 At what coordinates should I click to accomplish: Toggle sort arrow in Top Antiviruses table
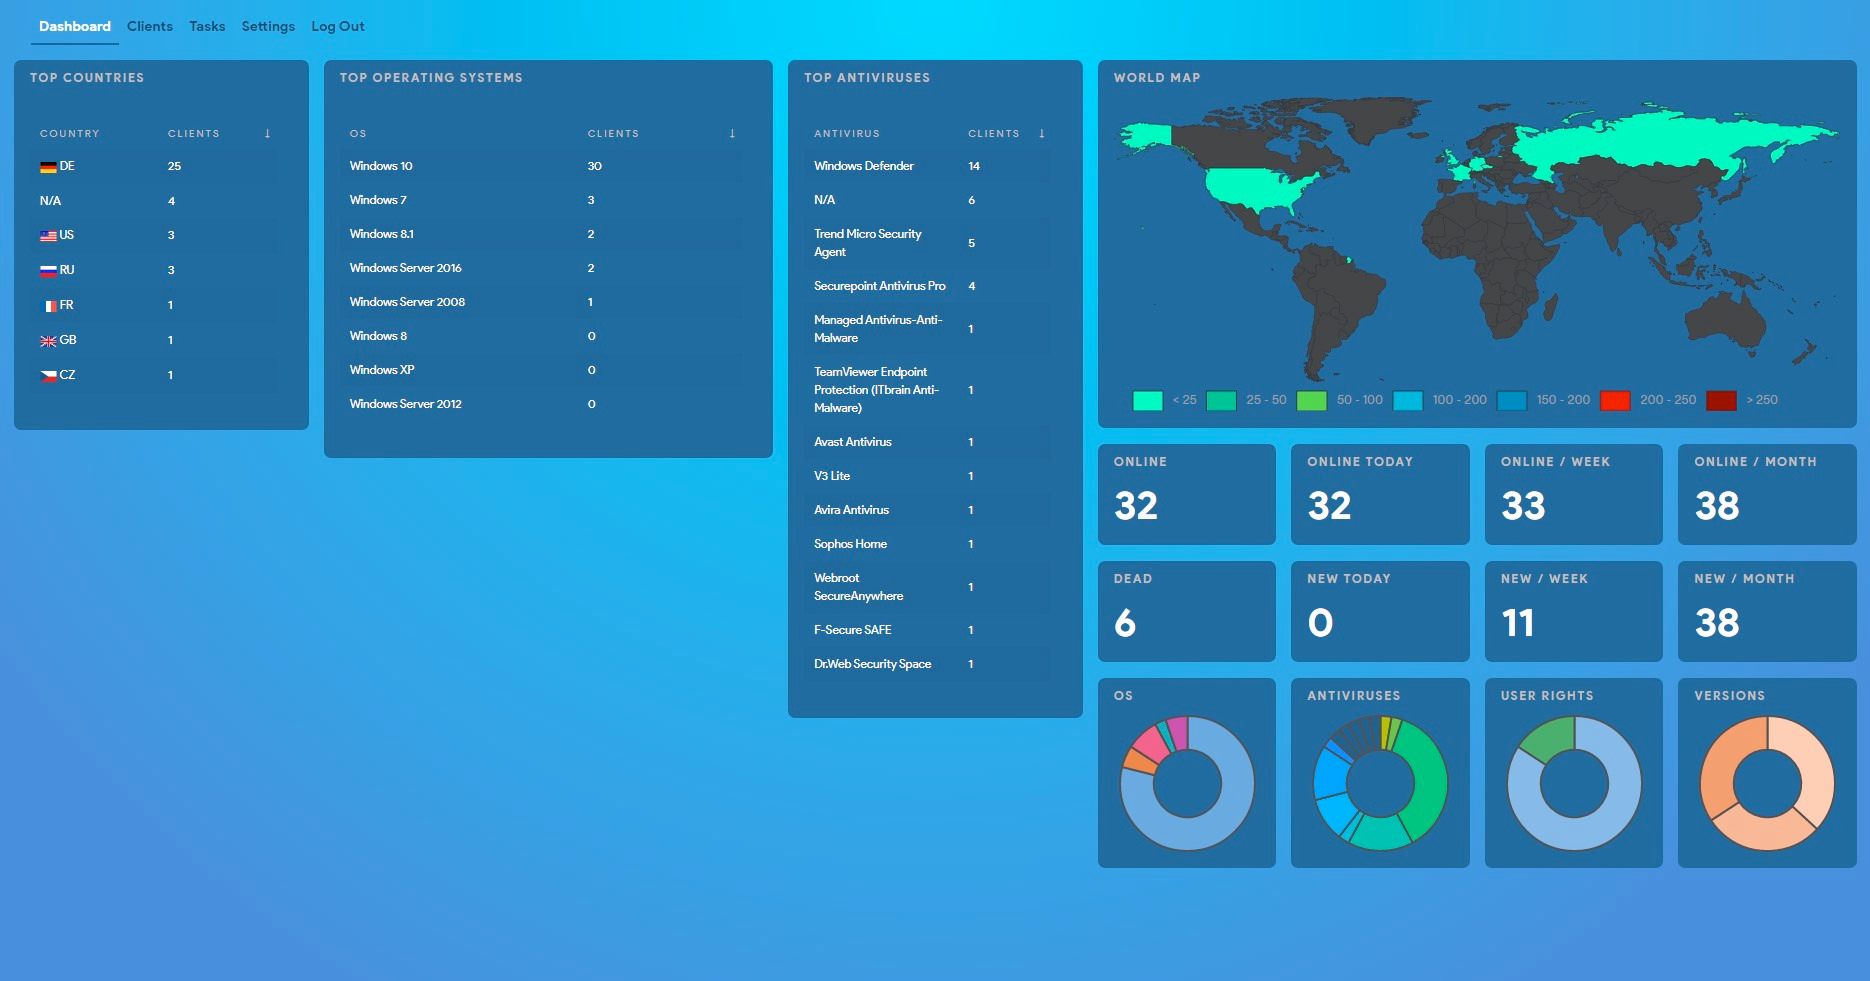click(1041, 134)
